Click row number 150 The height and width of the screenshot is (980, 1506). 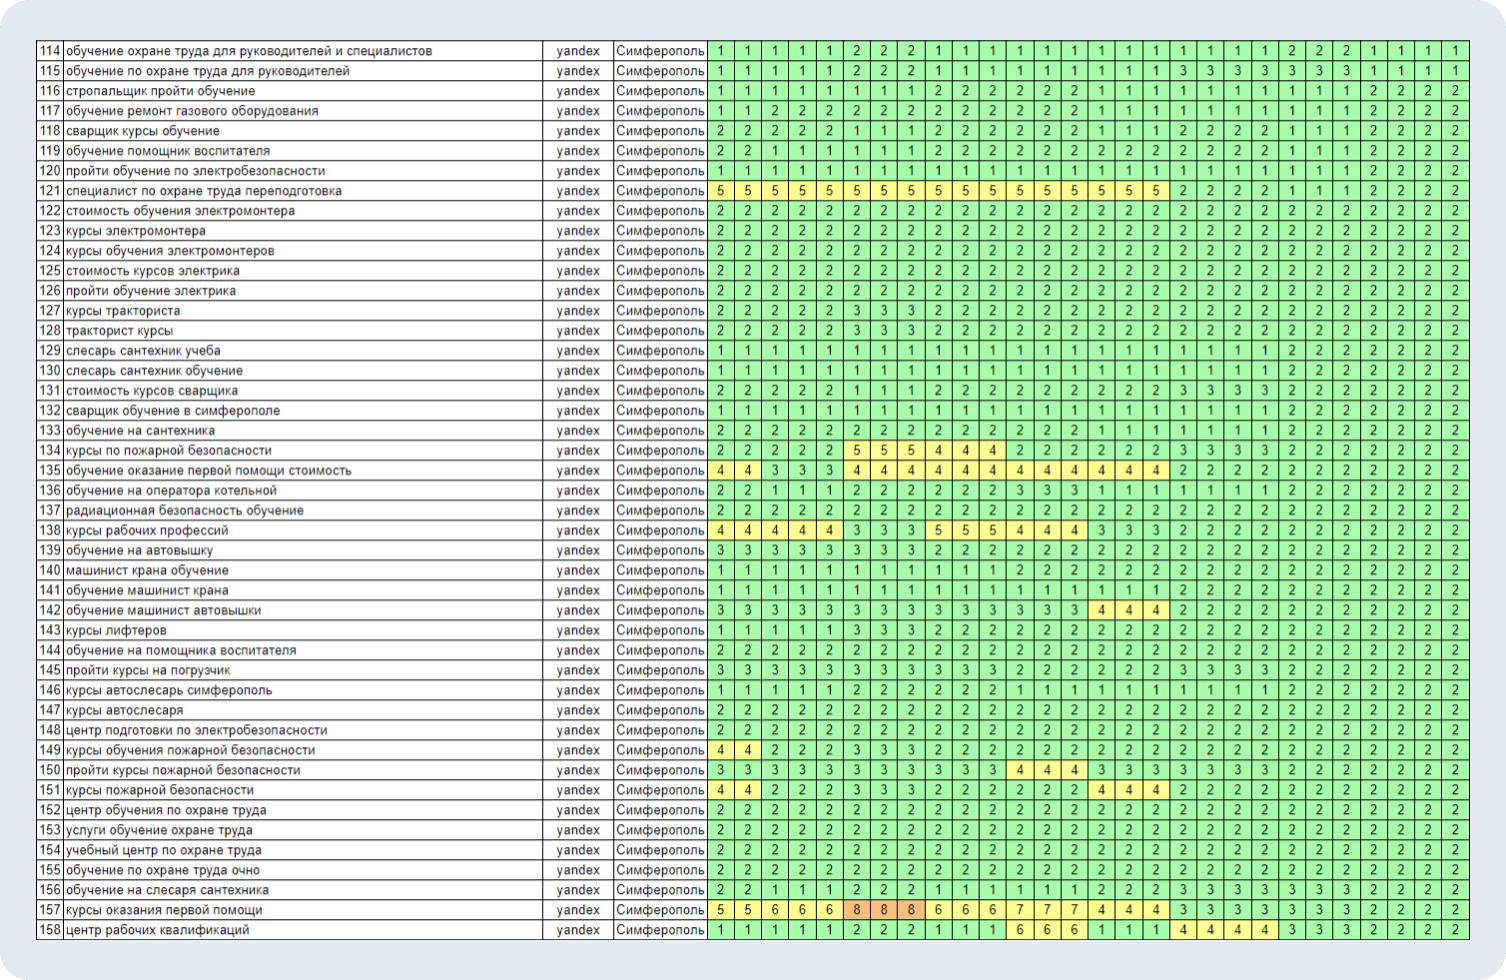(x=50, y=771)
